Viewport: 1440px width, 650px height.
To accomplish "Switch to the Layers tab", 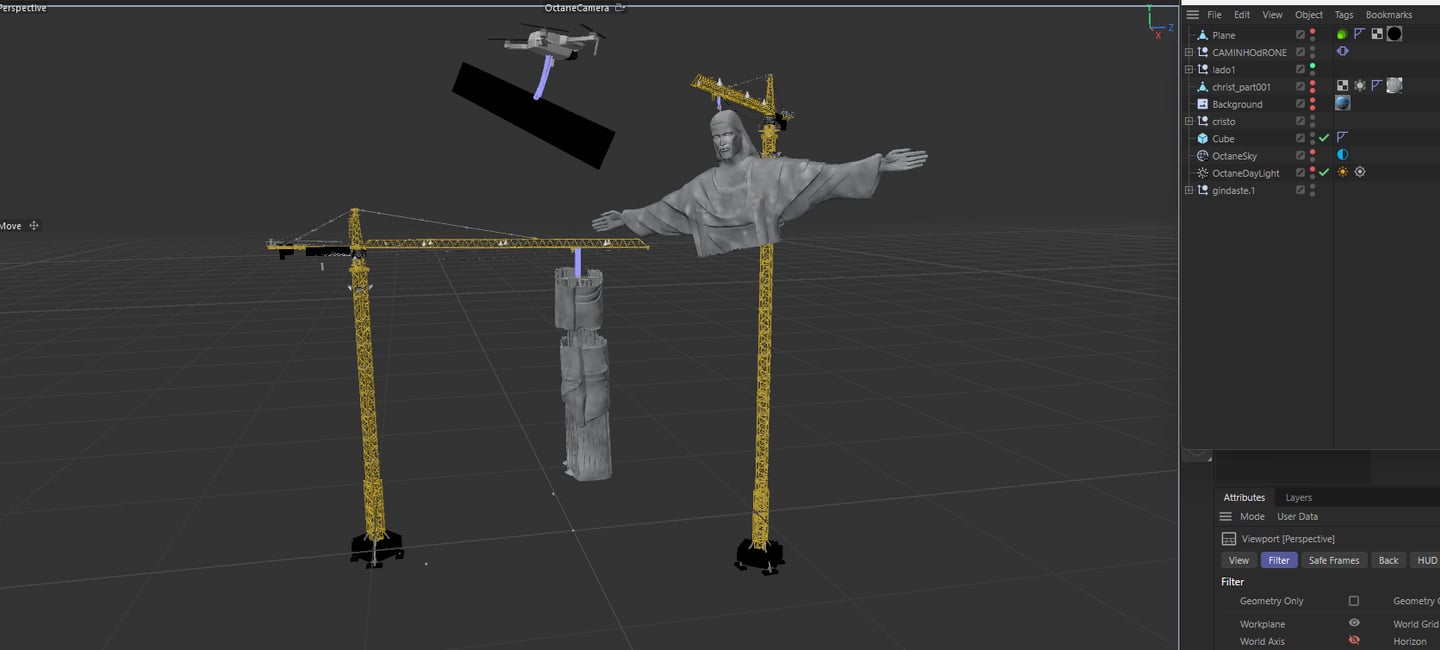I will coord(1298,497).
